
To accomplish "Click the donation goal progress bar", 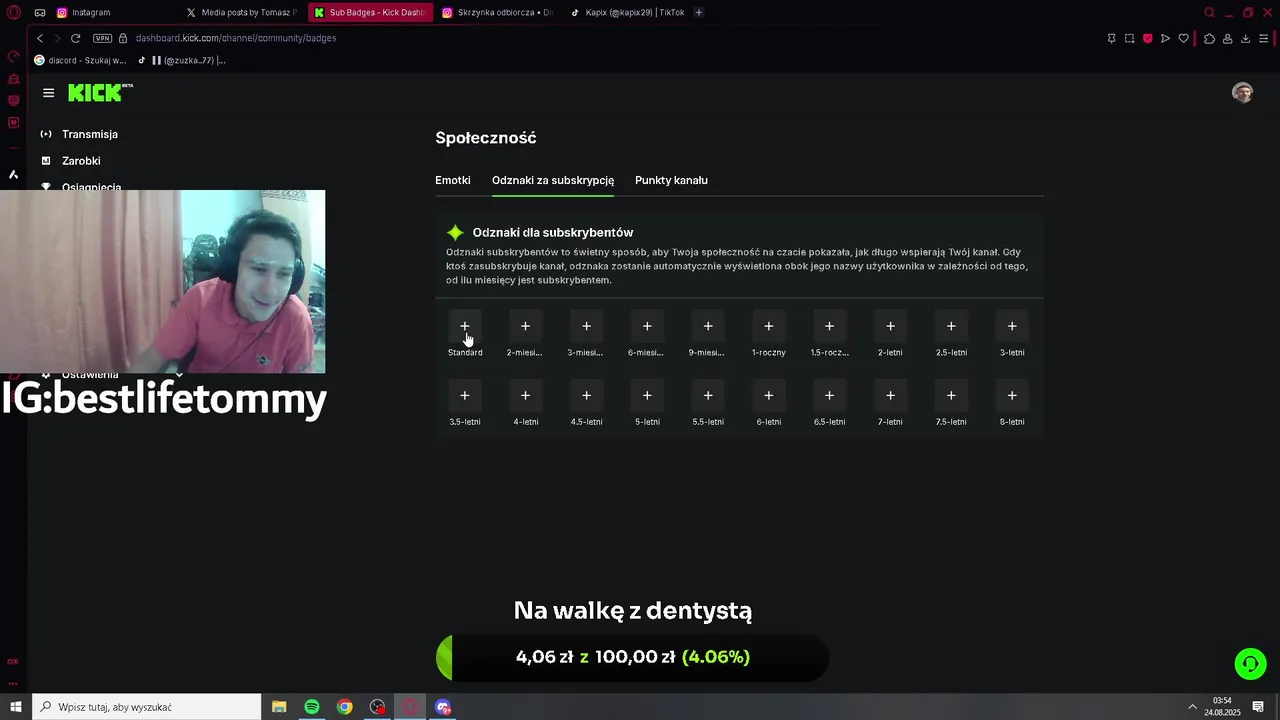I will click(x=632, y=657).
